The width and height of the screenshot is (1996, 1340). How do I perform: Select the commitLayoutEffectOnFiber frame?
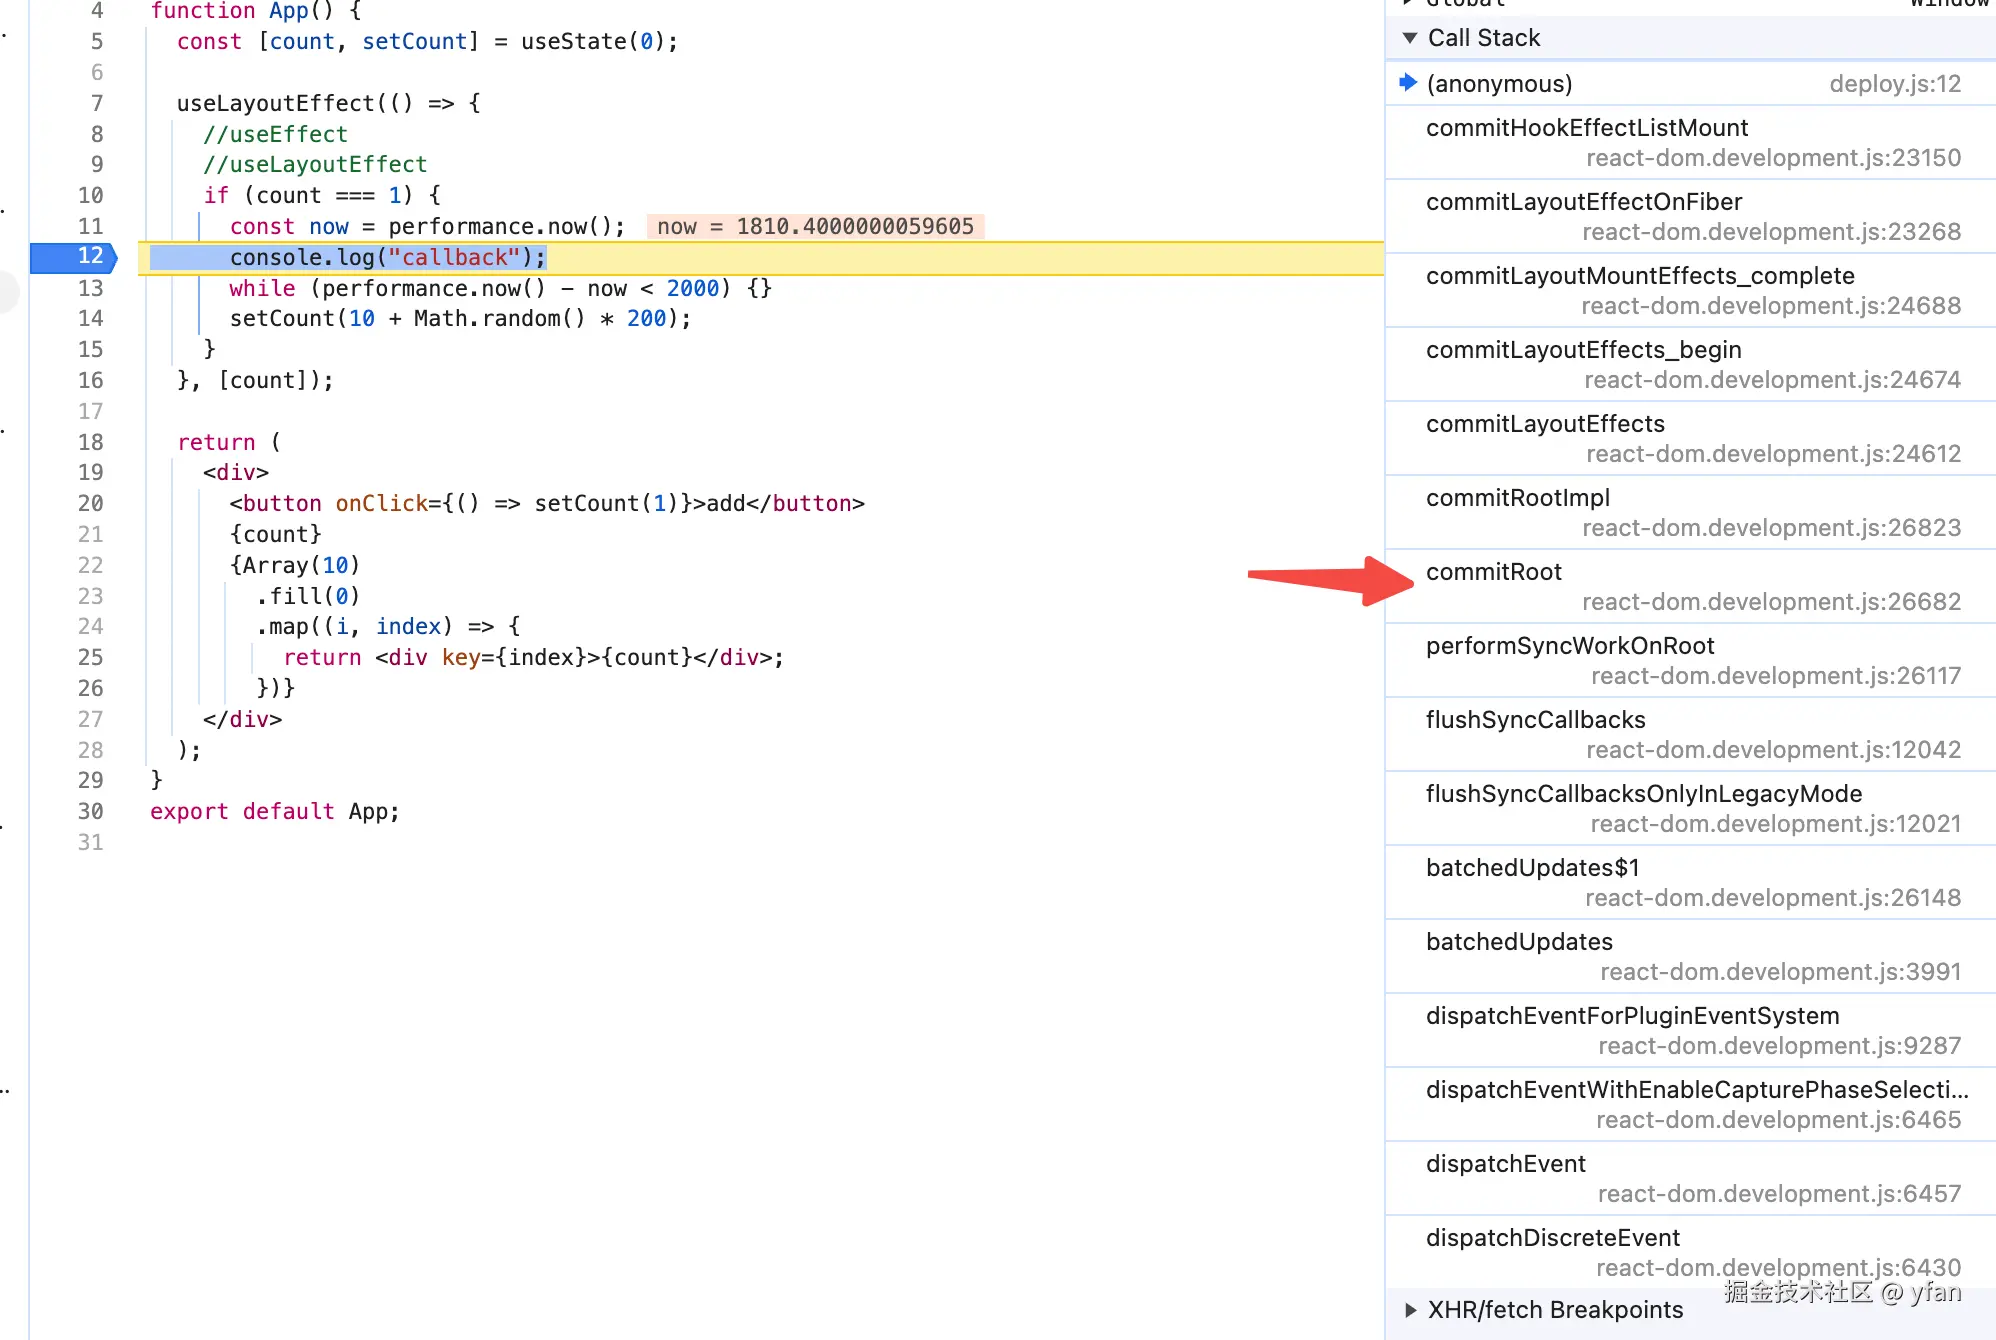point(1583,202)
